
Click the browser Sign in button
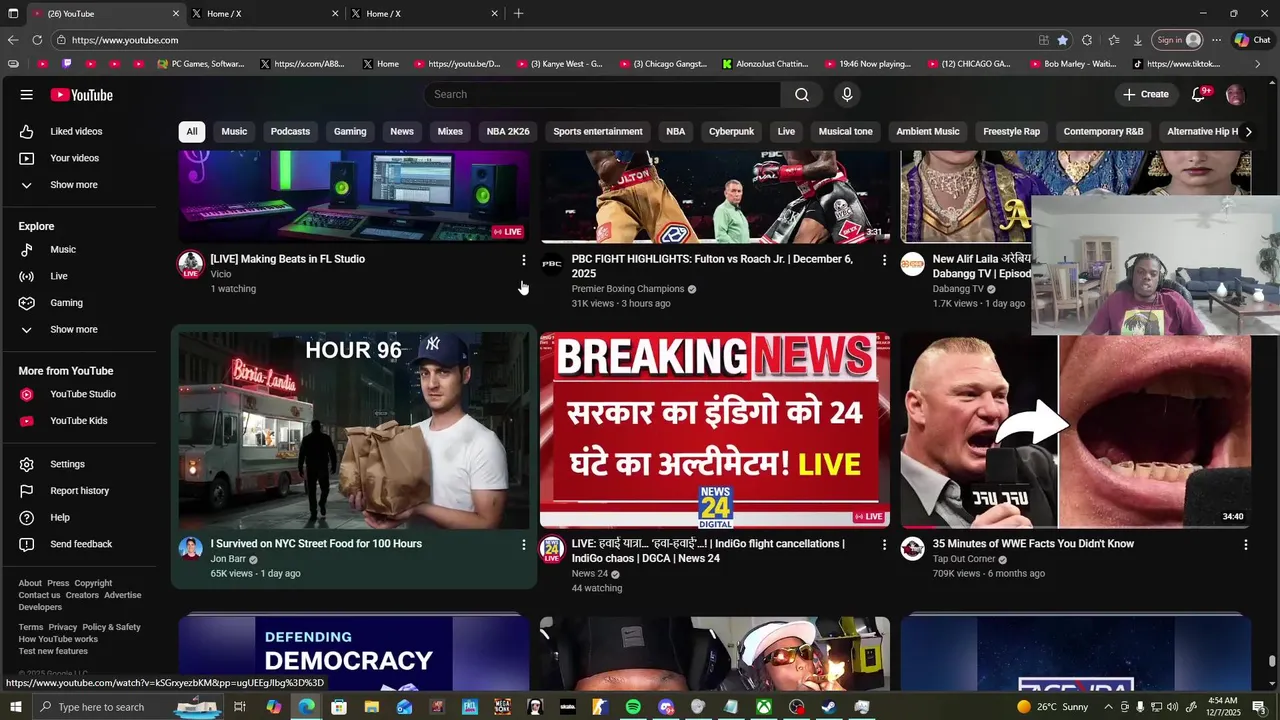pyautogui.click(x=1178, y=40)
